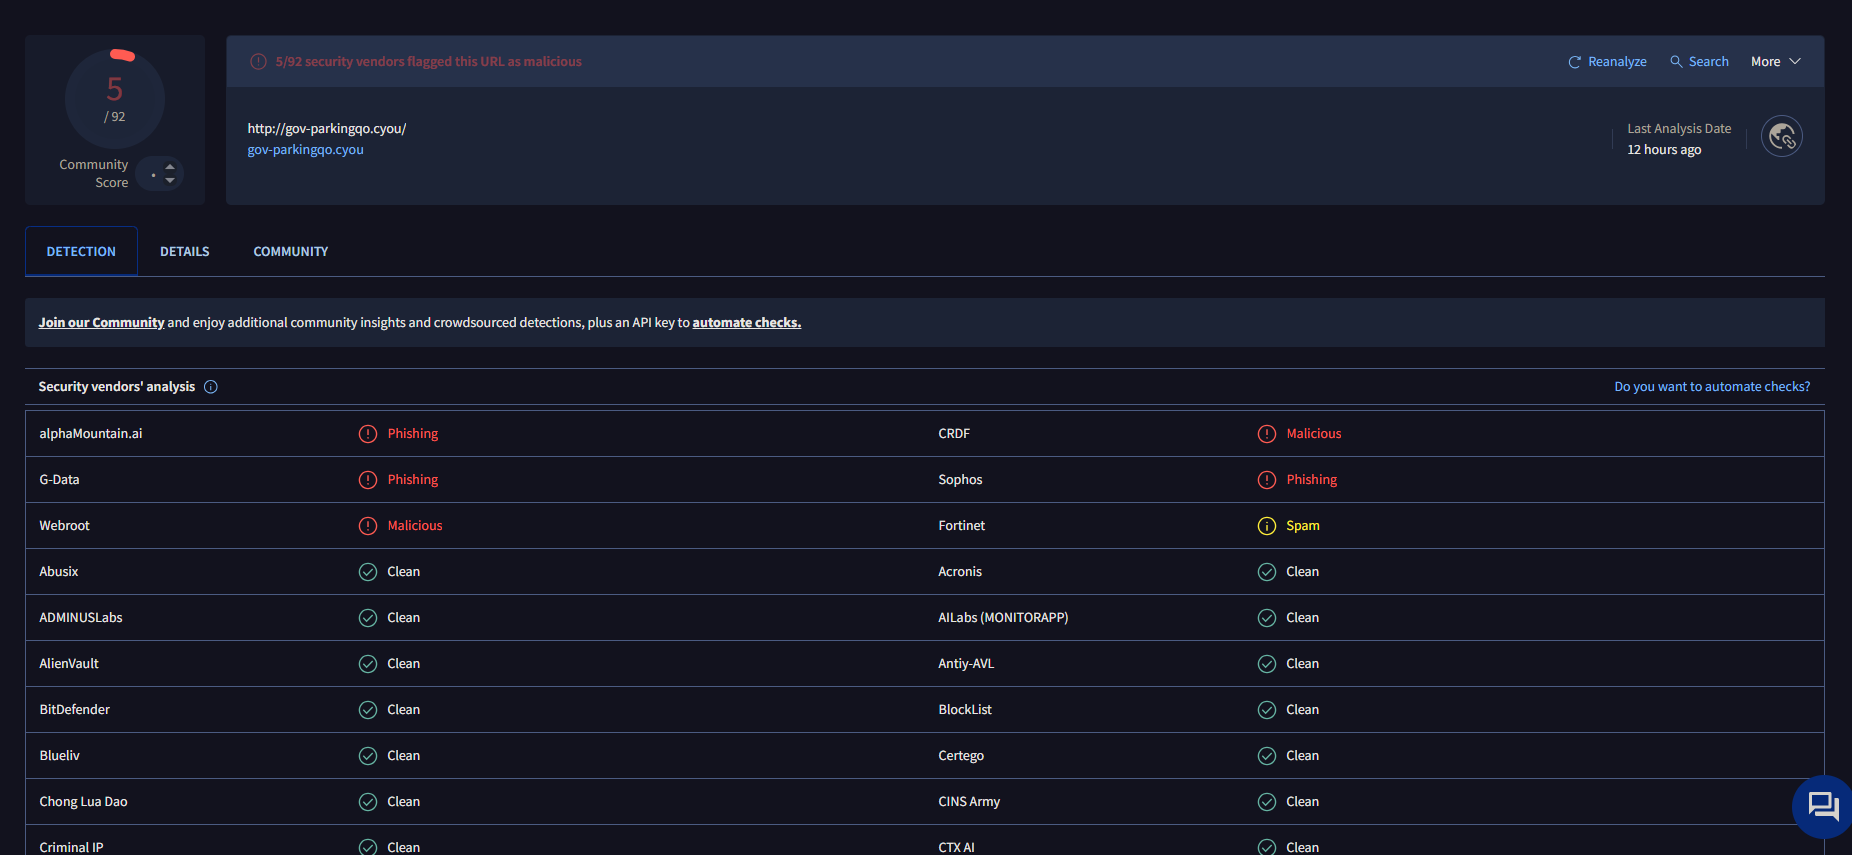
Task: Vote down the community score
Action: (x=170, y=181)
